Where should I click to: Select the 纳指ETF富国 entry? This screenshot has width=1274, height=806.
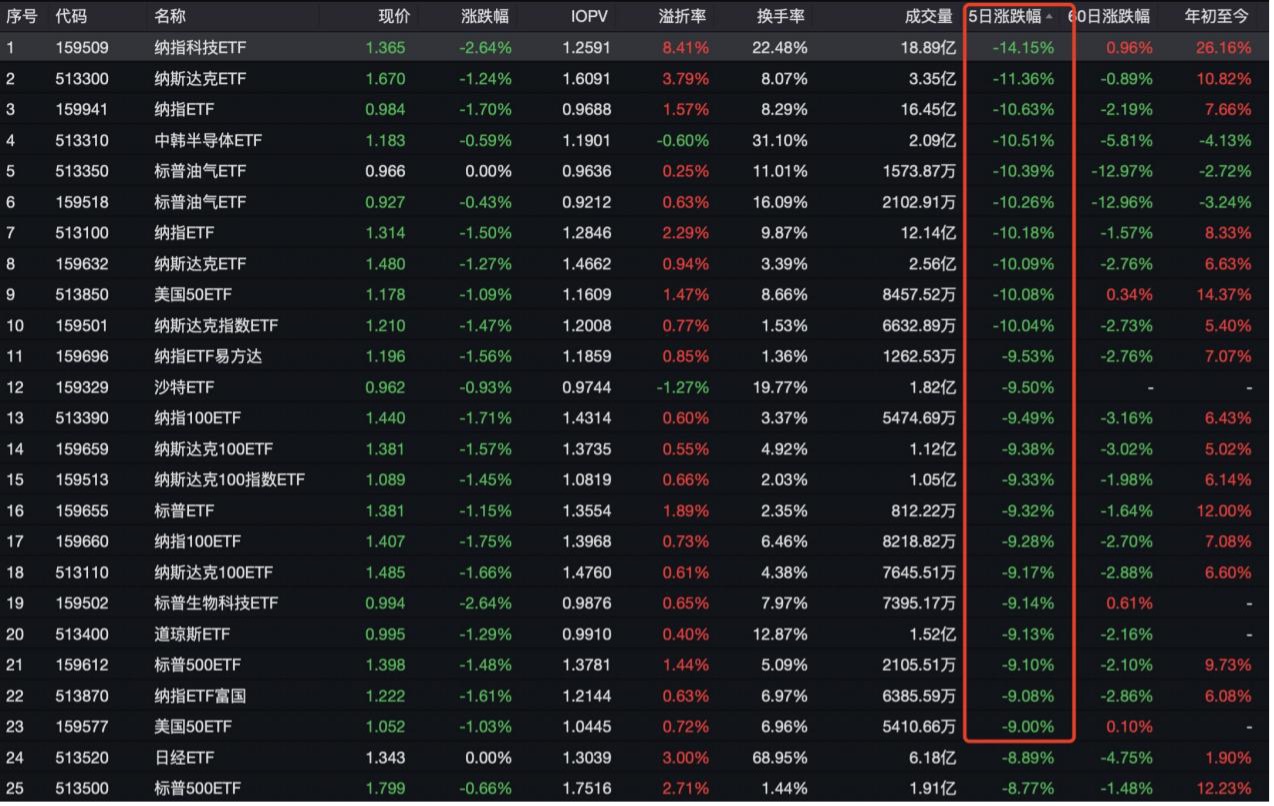(200, 696)
